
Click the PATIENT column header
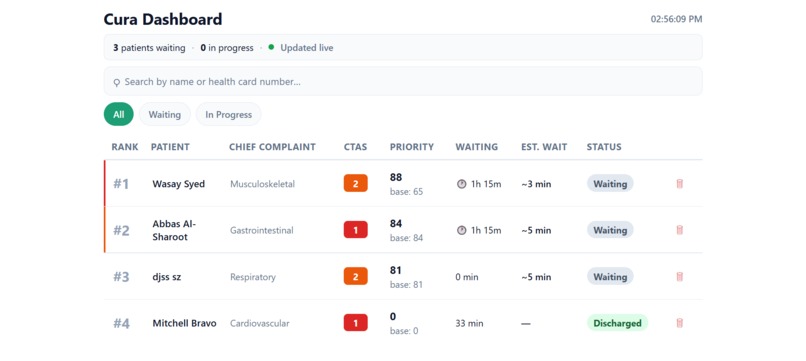click(x=170, y=147)
